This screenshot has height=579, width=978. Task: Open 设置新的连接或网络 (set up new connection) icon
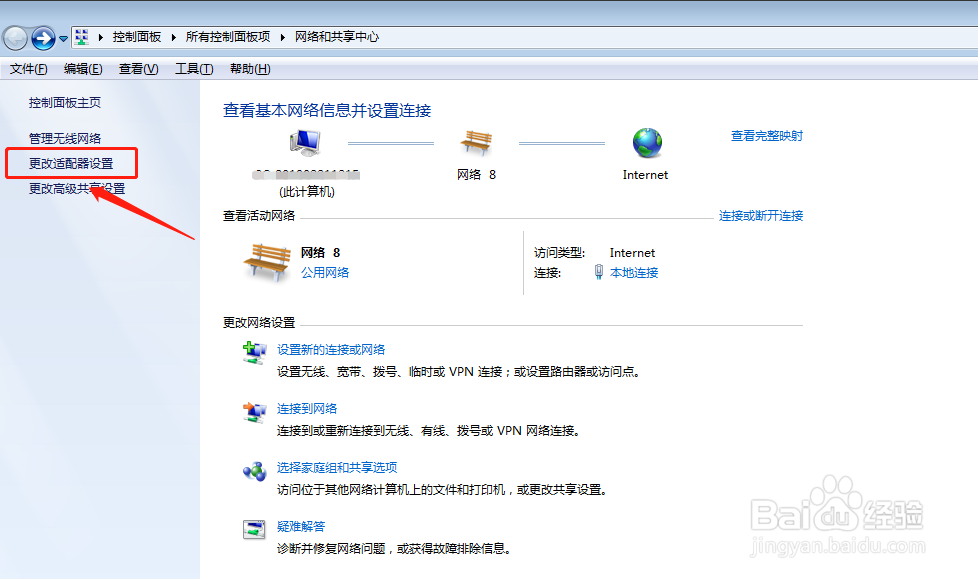tap(253, 354)
